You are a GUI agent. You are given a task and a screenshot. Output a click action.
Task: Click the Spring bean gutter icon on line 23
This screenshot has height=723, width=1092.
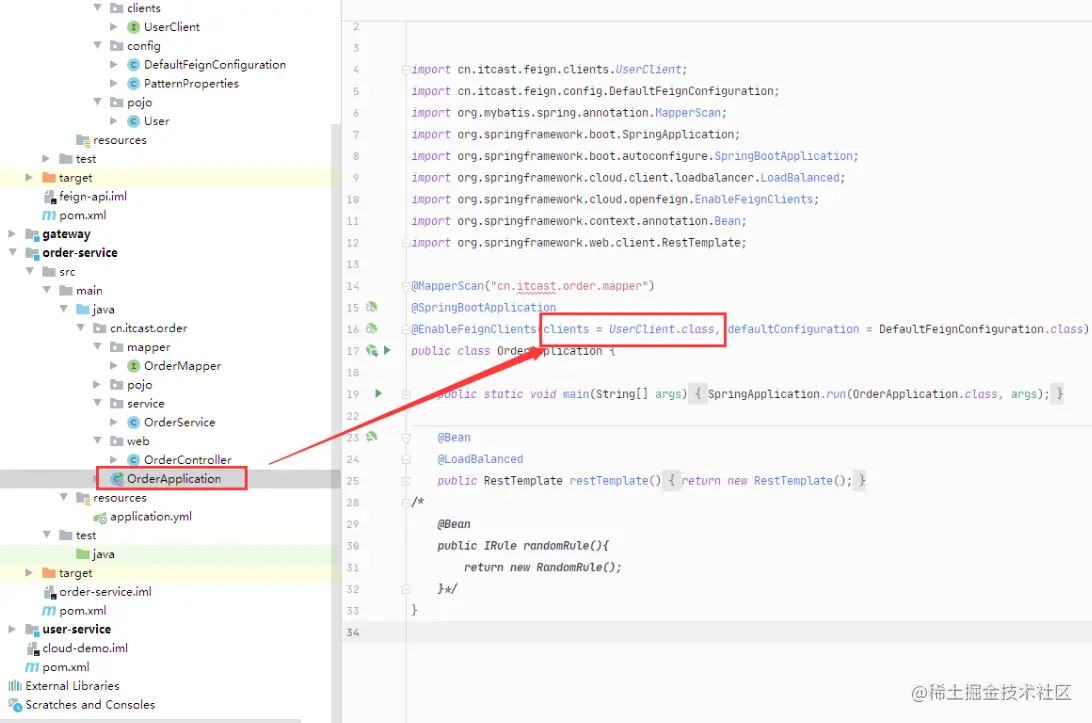click(371, 437)
